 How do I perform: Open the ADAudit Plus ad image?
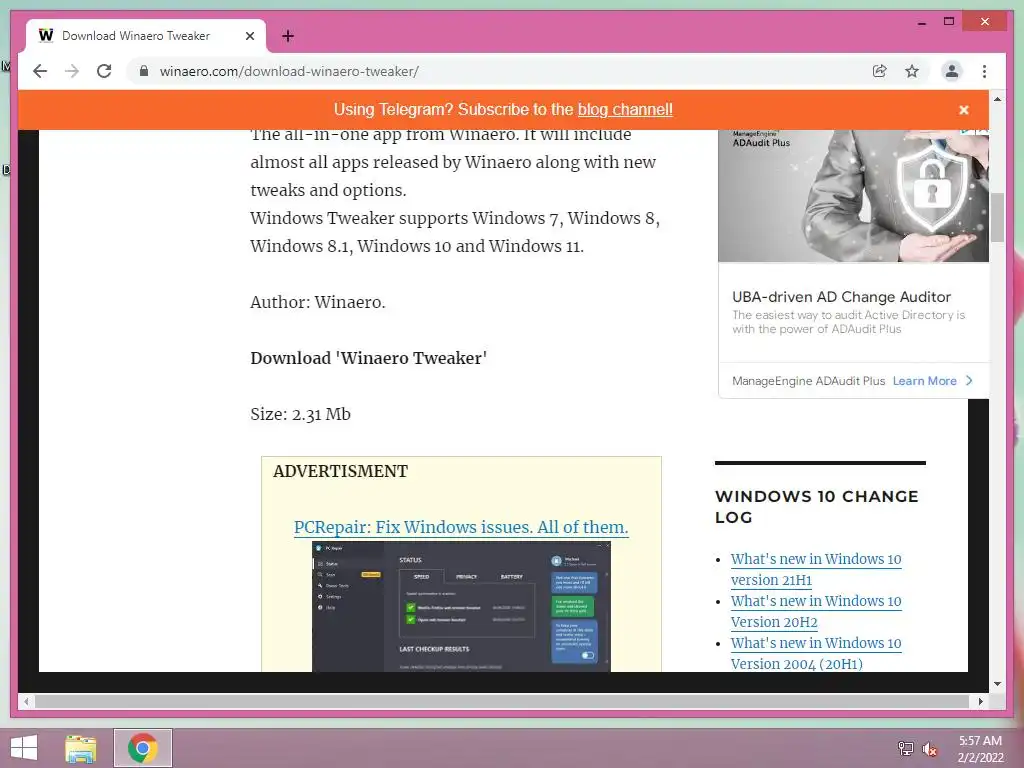853,195
